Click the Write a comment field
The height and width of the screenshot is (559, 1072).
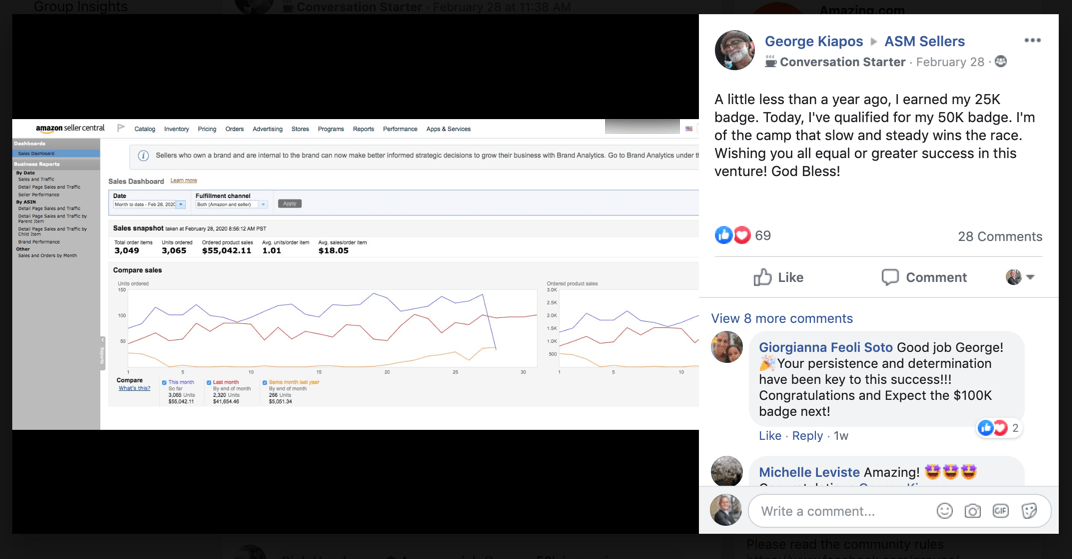[x=840, y=511]
